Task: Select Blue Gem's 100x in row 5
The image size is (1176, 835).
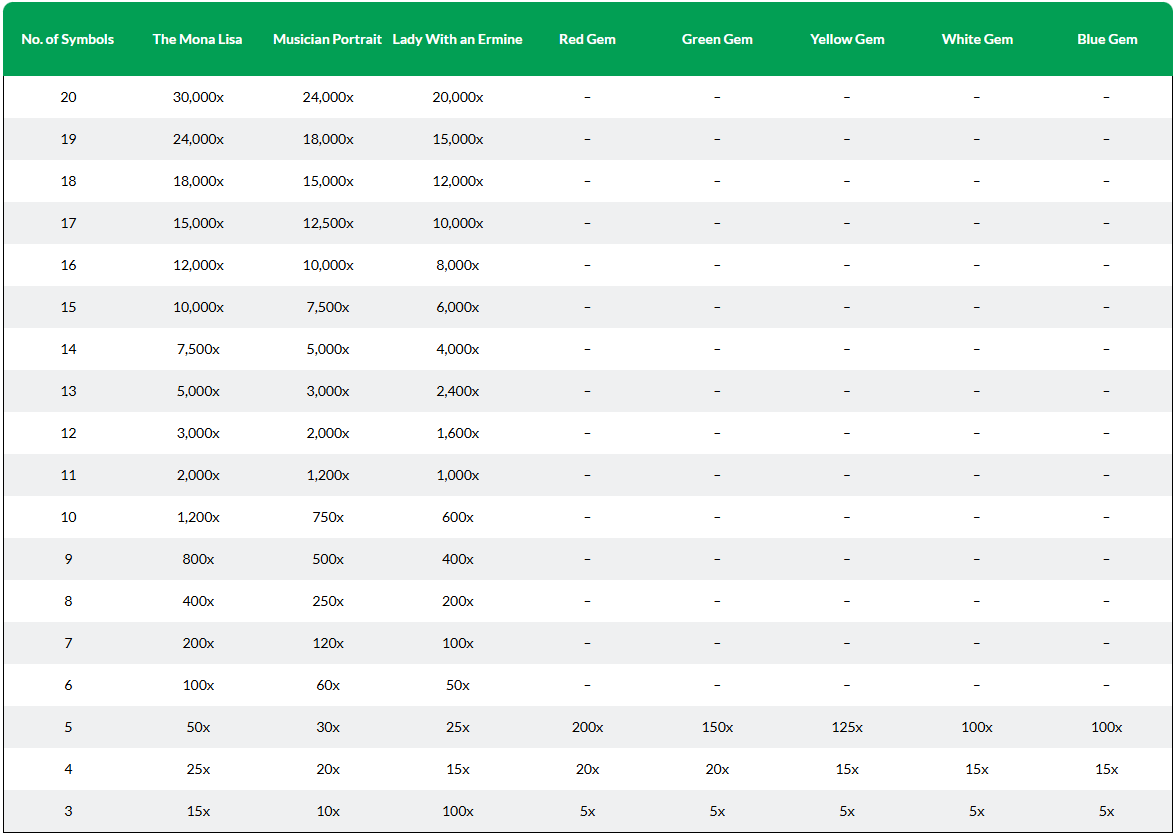Action: (1107, 728)
